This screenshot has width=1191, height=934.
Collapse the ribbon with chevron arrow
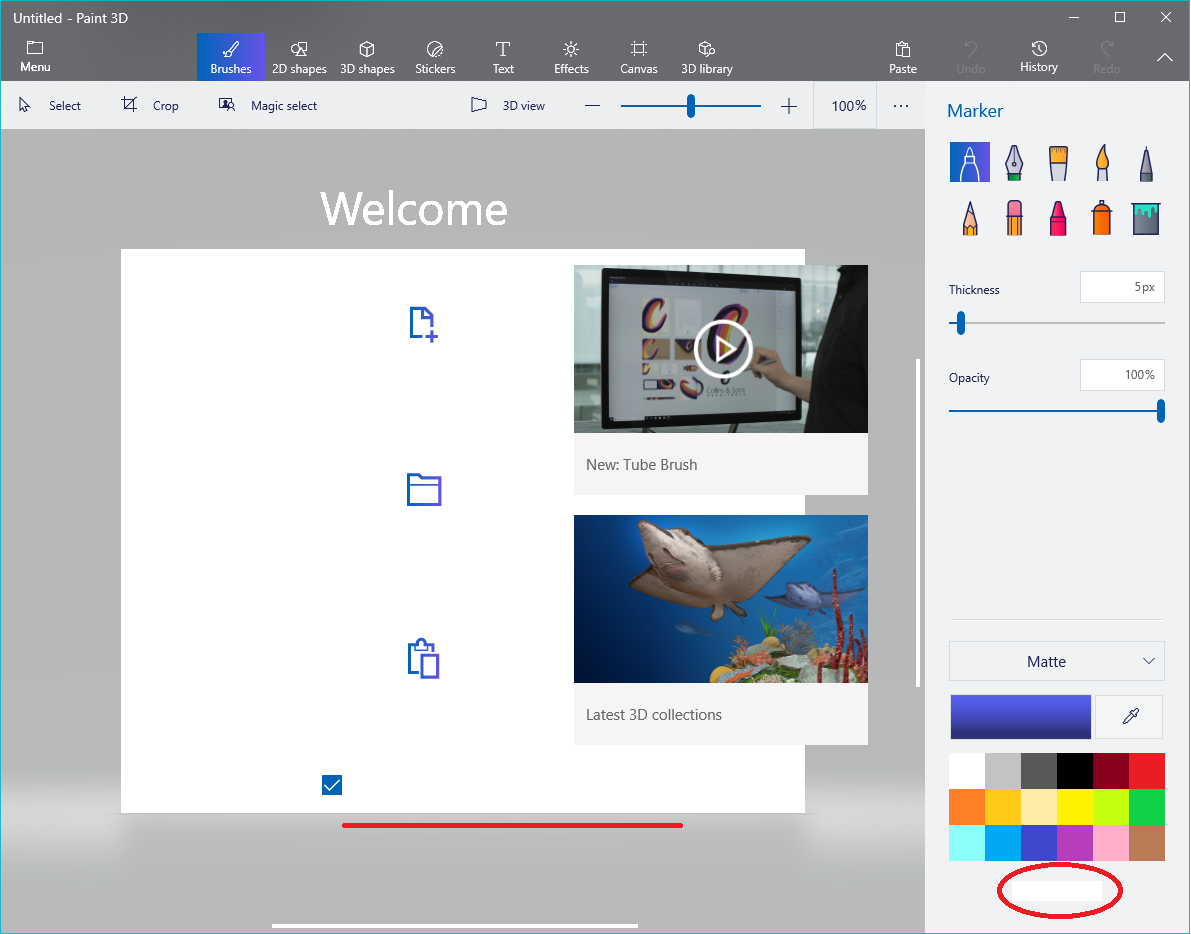click(1165, 58)
